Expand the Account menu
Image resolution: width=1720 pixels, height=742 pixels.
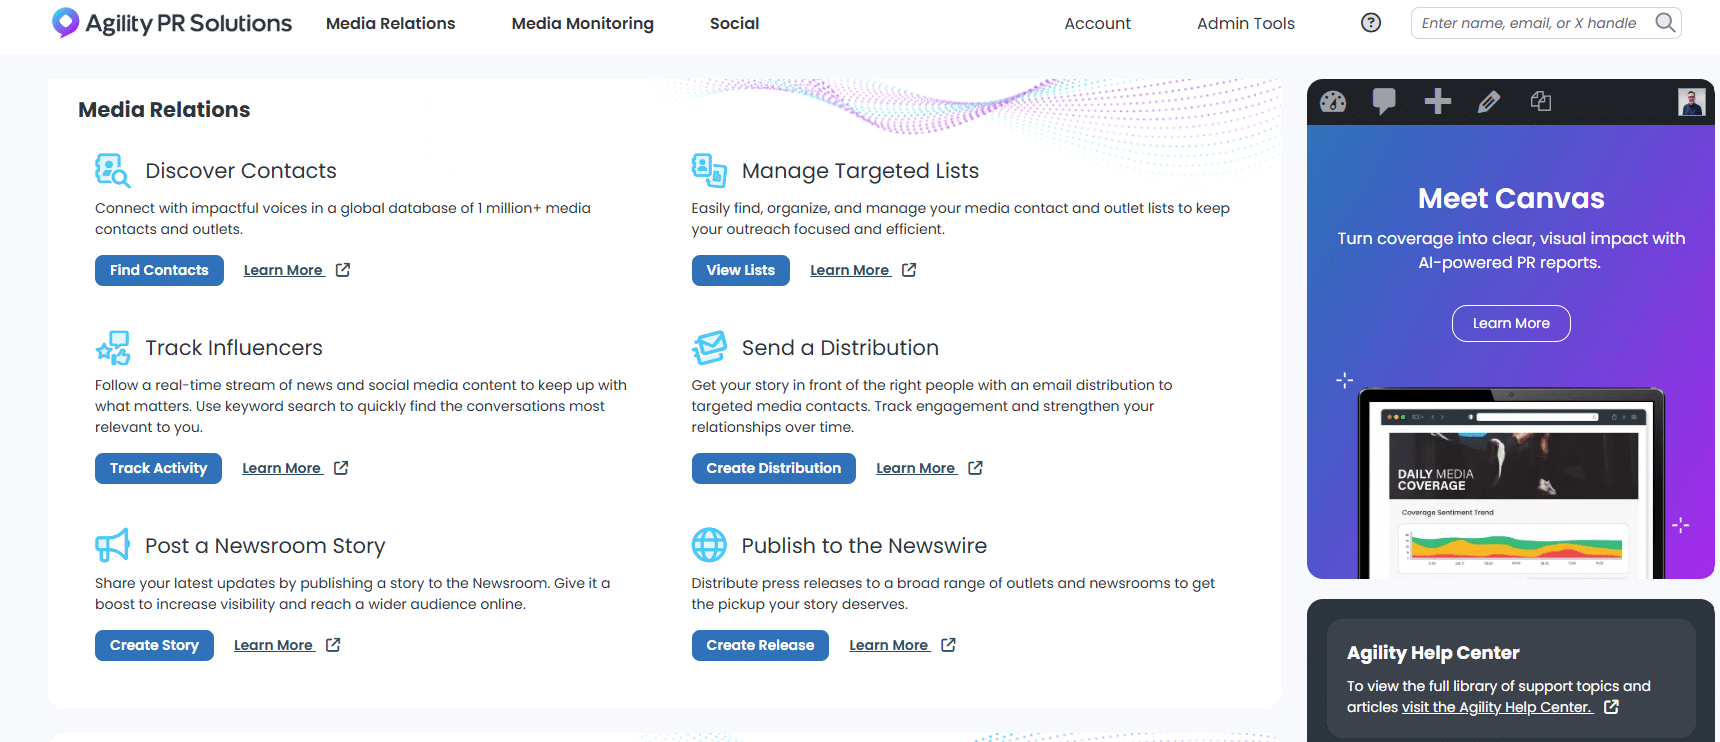pos(1097,23)
